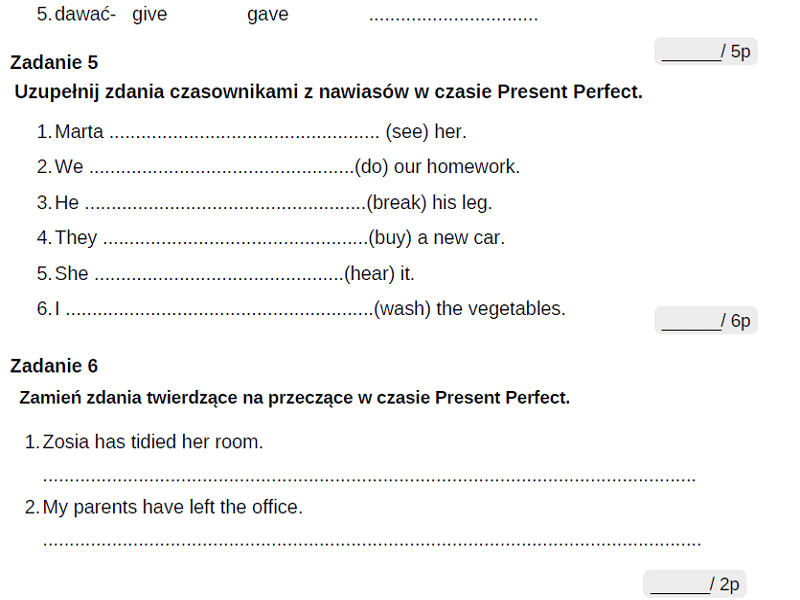Click the 'Zadanie 5' heading
Image resolution: width=800 pixels, height=600 pixels.
point(54,62)
